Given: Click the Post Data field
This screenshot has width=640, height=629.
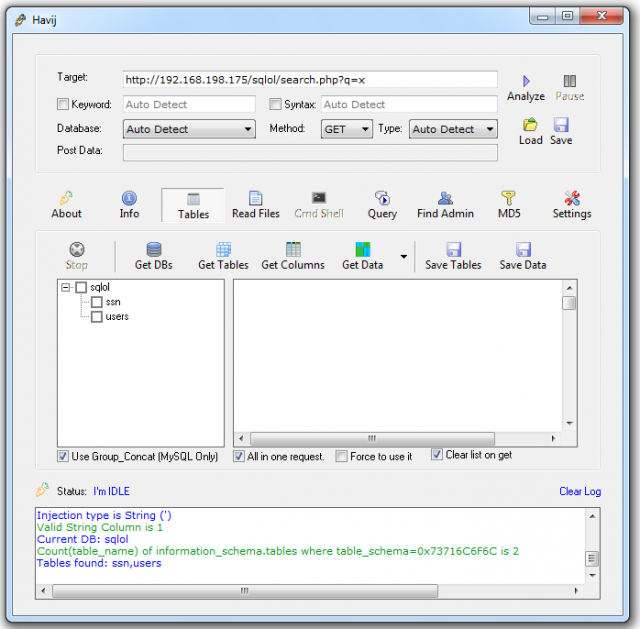Looking at the screenshot, I should pyautogui.click(x=310, y=153).
